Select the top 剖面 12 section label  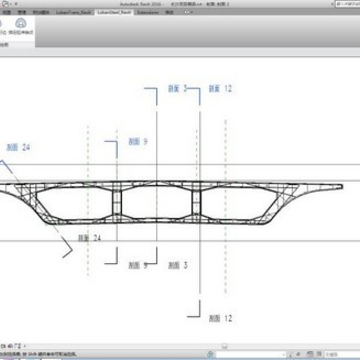point(220,89)
